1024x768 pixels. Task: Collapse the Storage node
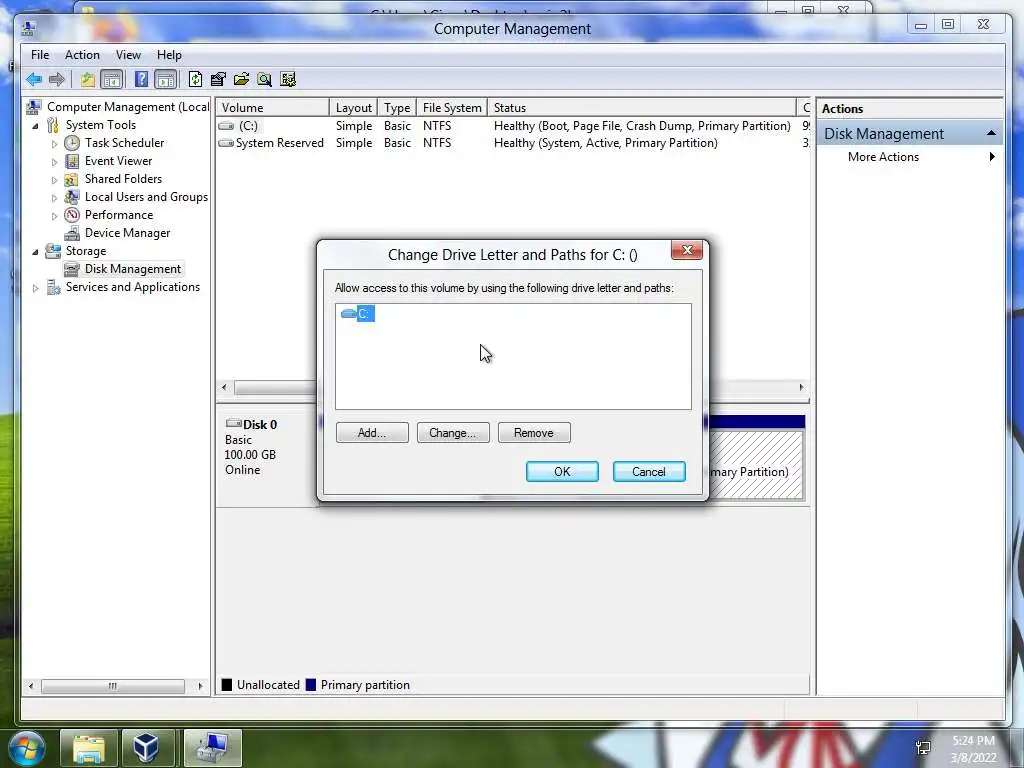[x=35, y=251]
